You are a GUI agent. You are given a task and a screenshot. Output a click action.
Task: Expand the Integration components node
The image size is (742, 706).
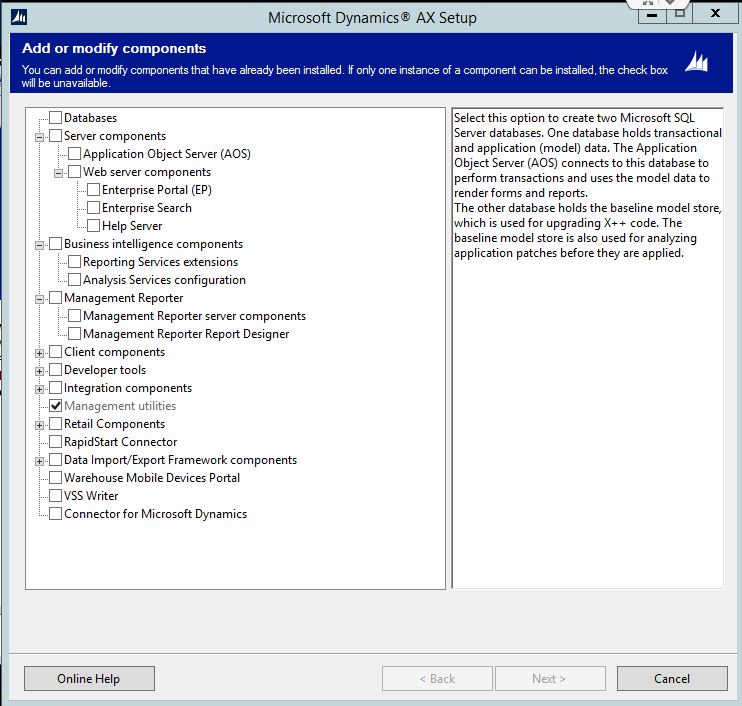coord(39,389)
